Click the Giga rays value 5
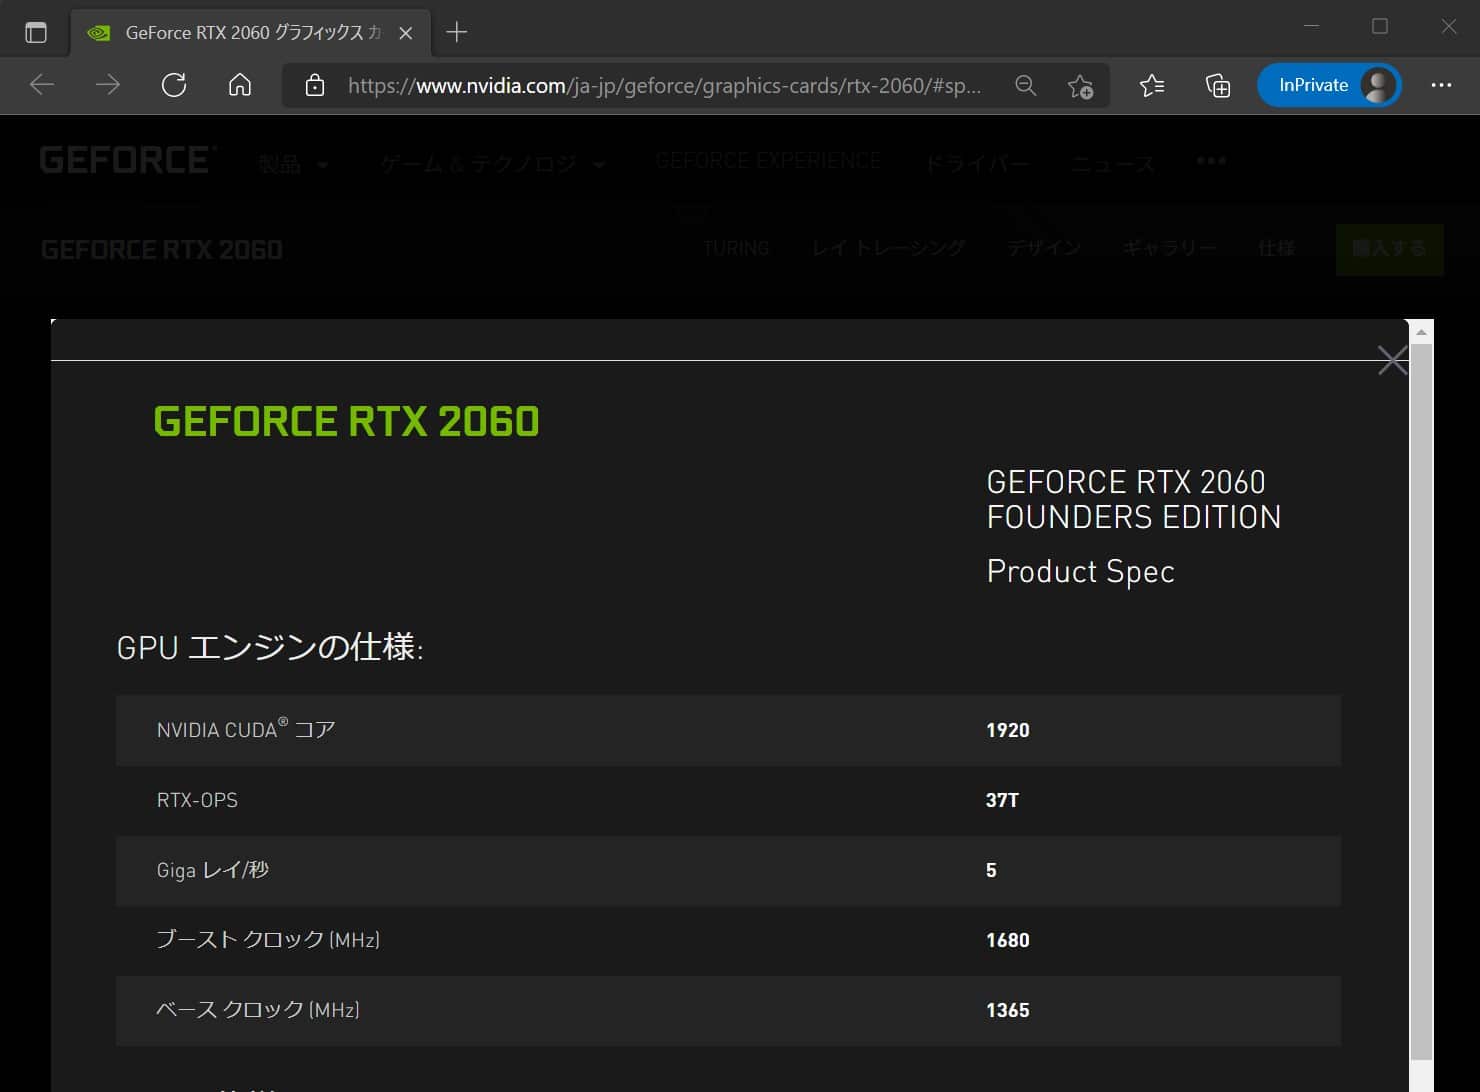 coord(991,871)
